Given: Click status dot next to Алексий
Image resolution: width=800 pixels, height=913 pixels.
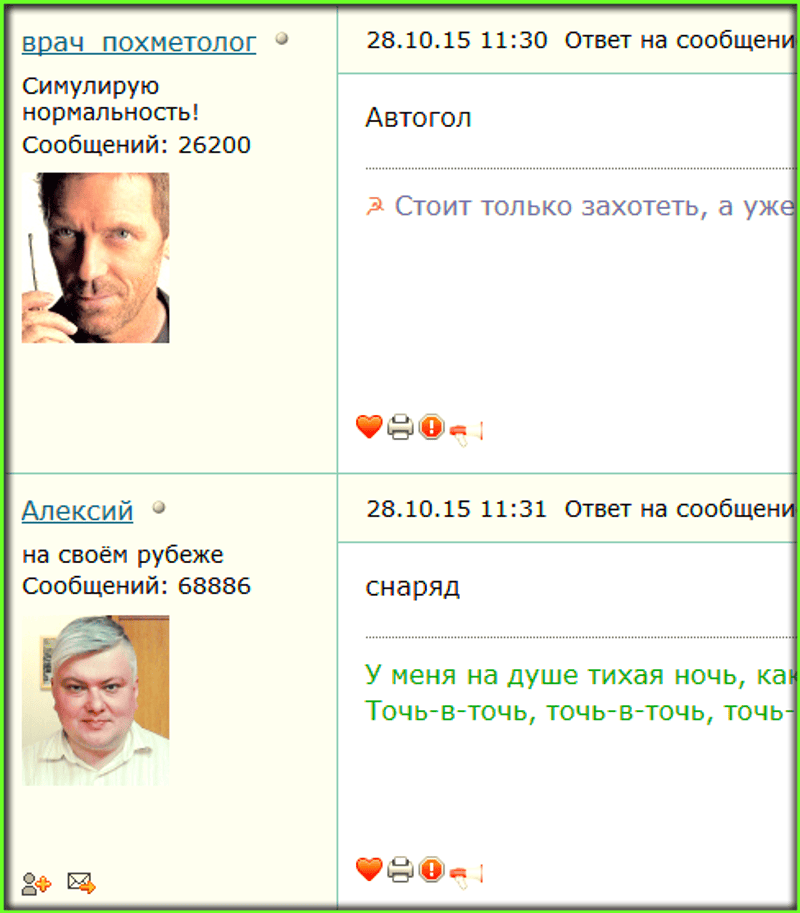Looking at the screenshot, I should click(x=159, y=508).
